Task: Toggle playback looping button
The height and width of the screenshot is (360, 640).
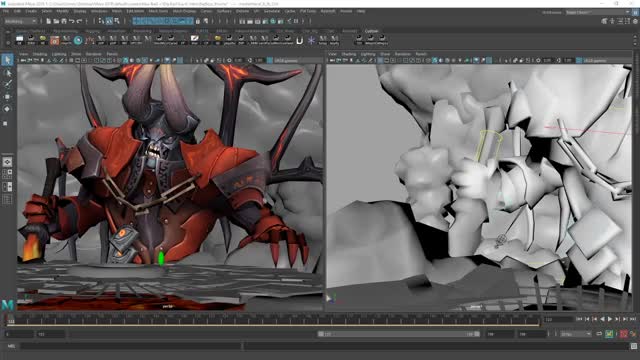Action: [x=599, y=334]
